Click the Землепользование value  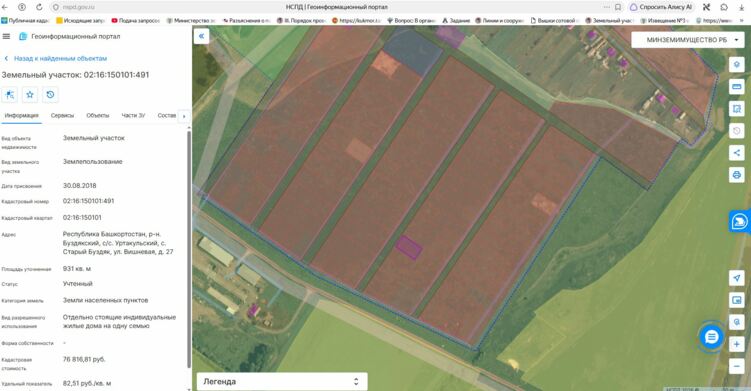point(92,162)
